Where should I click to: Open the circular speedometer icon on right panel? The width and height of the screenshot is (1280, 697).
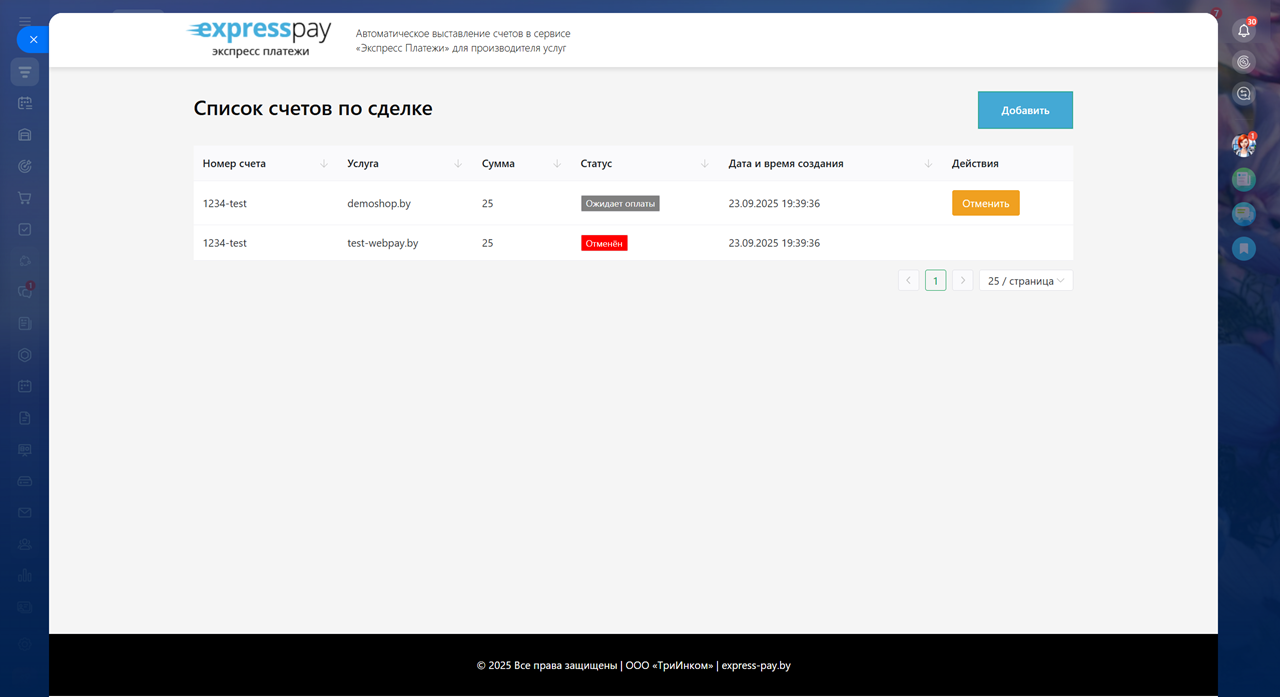pos(1244,62)
